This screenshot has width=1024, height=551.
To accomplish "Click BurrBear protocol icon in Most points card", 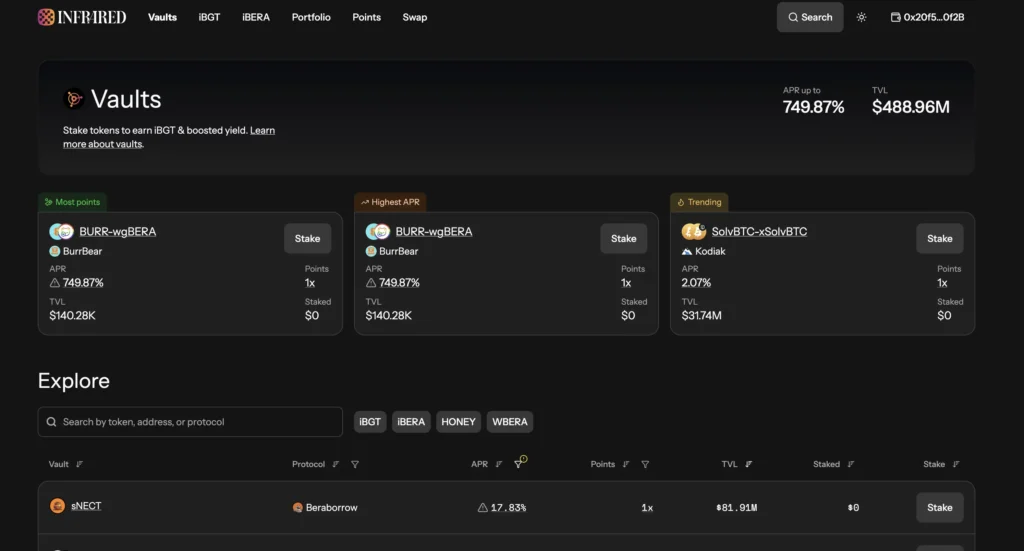I will coord(55,251).
